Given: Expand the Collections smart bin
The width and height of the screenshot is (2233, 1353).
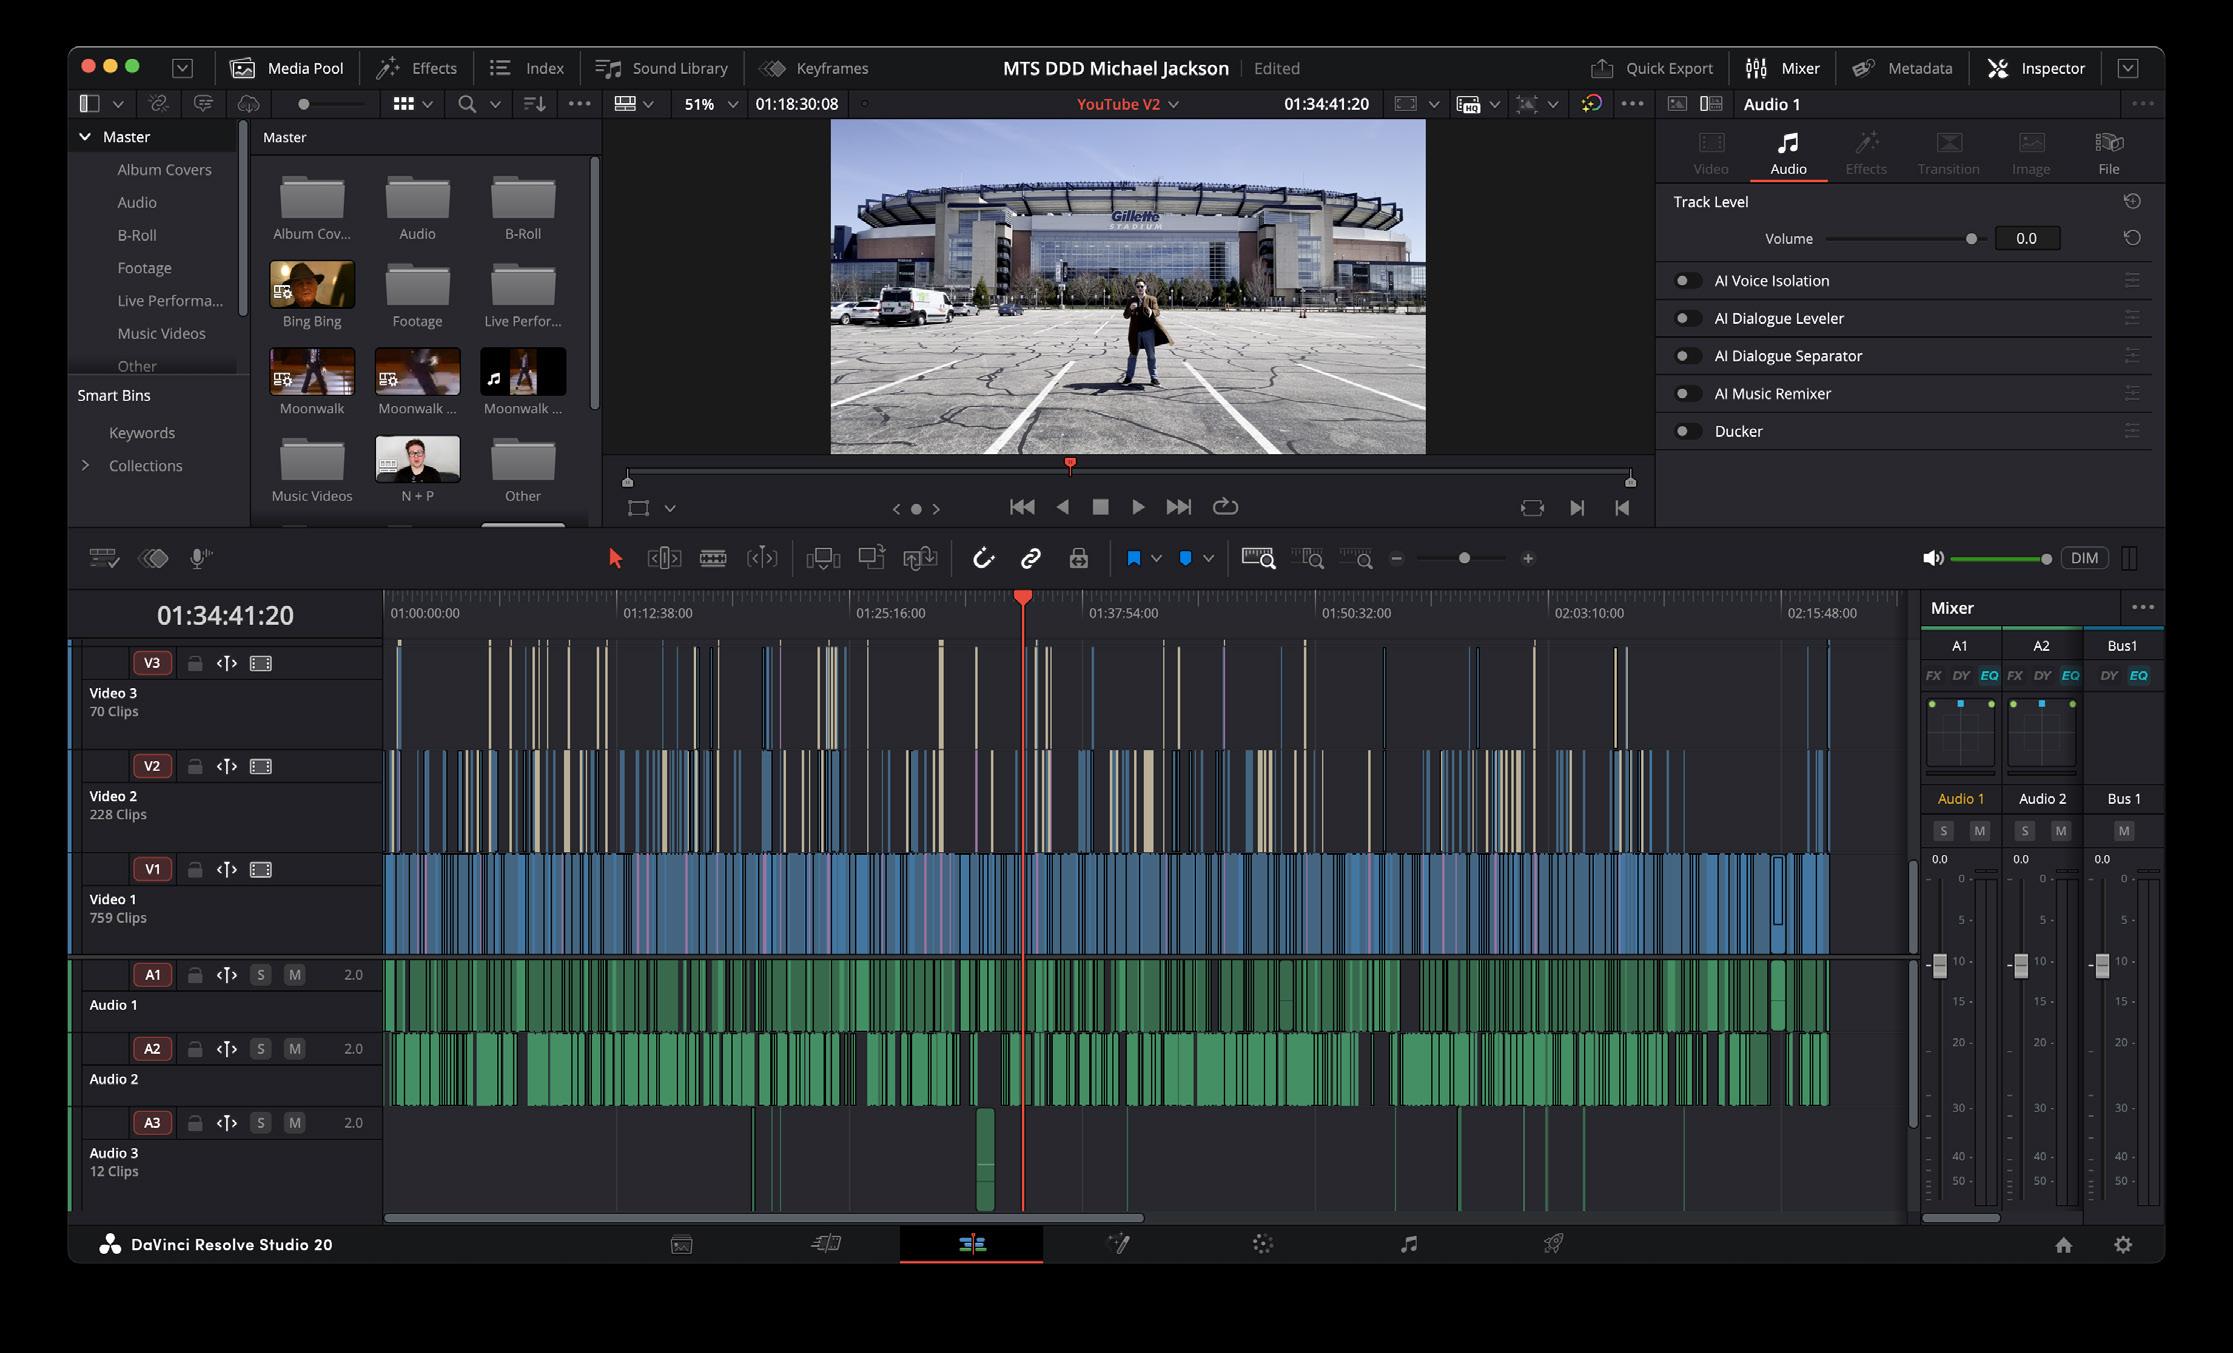Looking at the screenshot, I should point(85,466).
